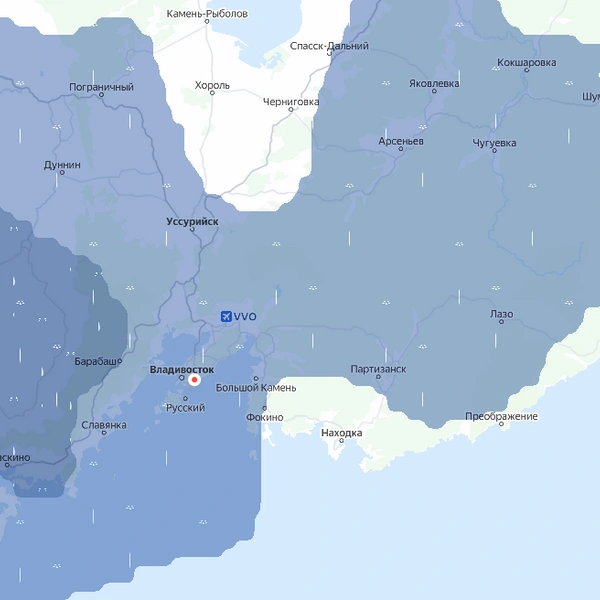Click the Славянка town label

(104, 425)
